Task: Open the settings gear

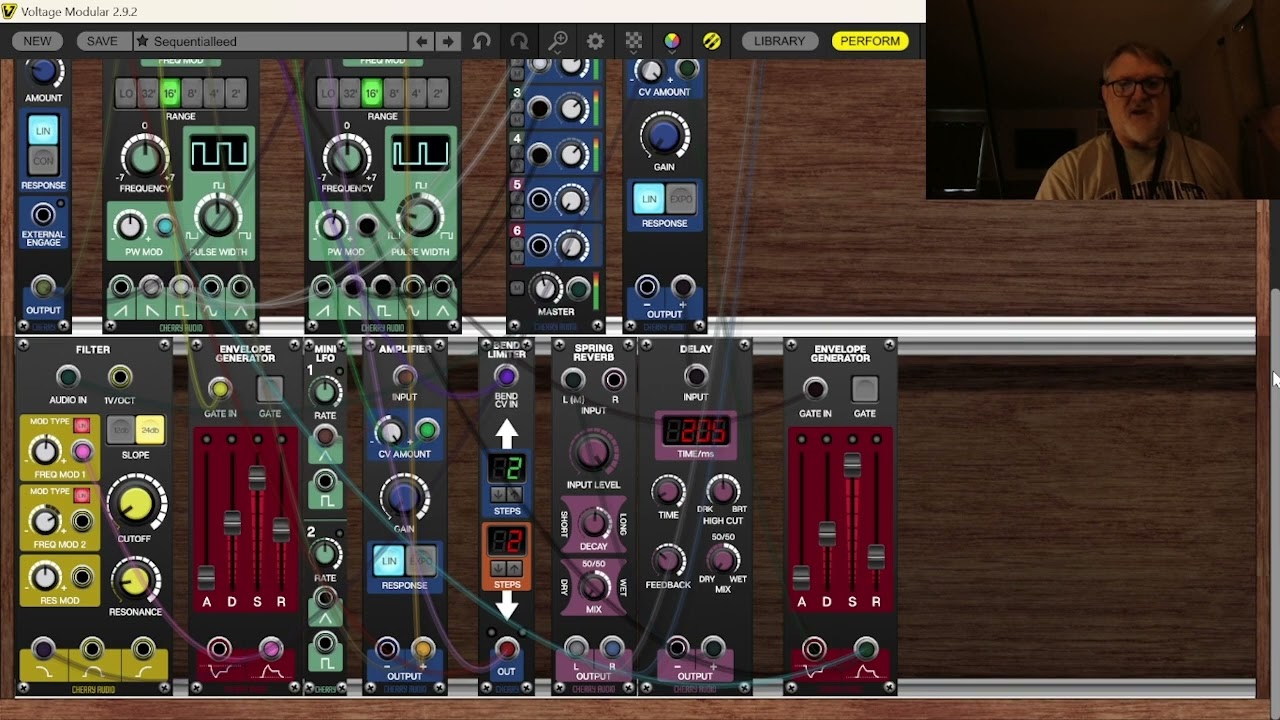Action: [x=595, y=41]
